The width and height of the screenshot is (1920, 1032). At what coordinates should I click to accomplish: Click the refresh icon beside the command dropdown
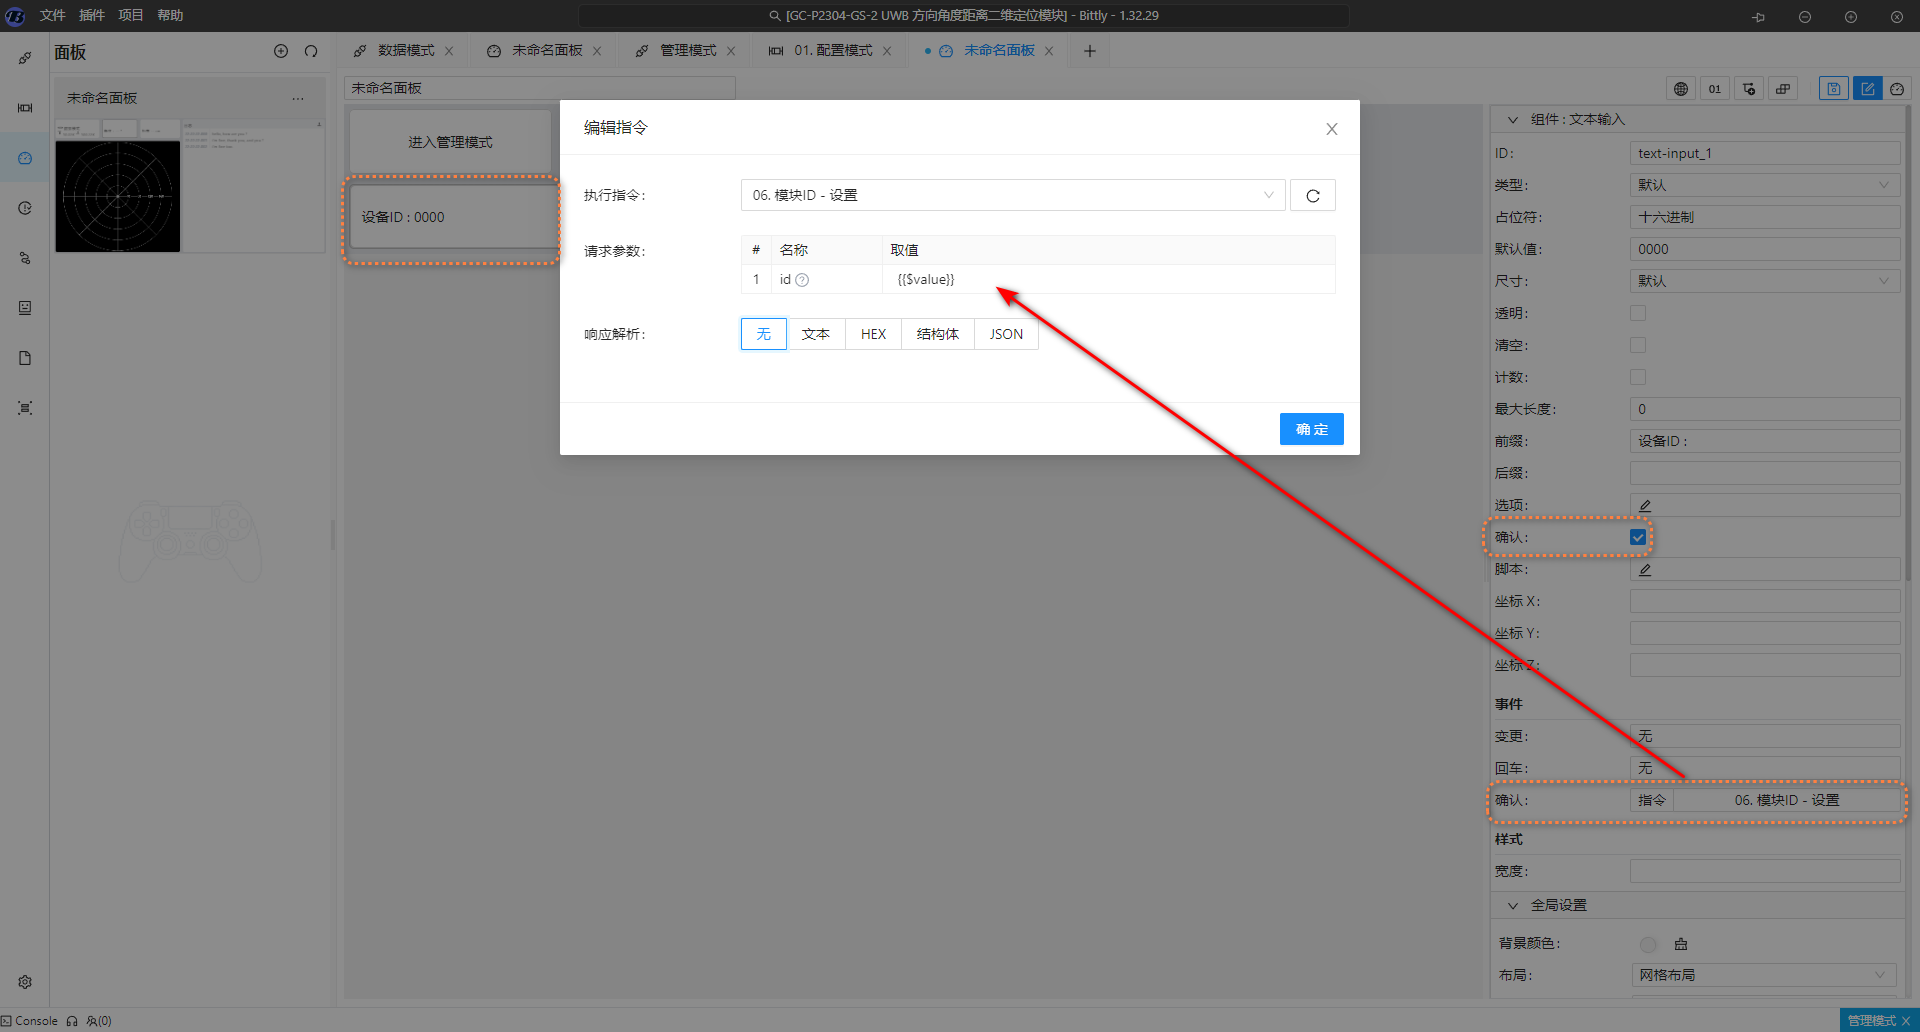click(x=1312, y=196)
